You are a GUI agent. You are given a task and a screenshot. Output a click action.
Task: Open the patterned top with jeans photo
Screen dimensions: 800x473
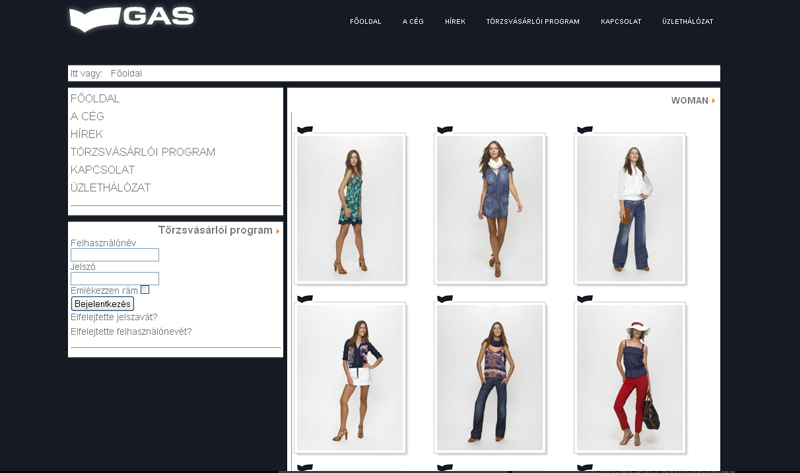[x=490, y=377]
